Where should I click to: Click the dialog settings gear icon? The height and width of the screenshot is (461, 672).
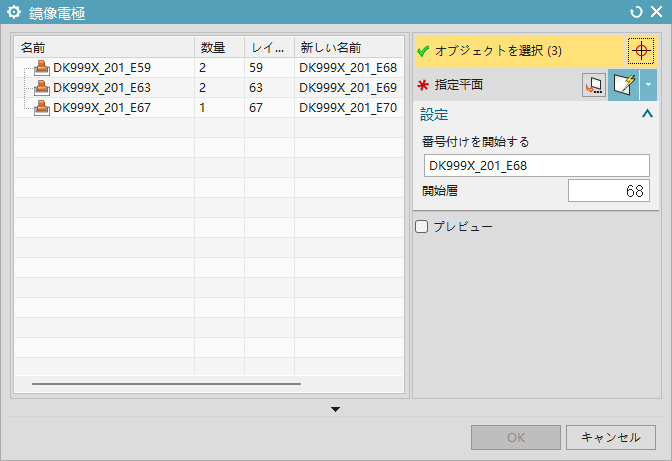15,12
